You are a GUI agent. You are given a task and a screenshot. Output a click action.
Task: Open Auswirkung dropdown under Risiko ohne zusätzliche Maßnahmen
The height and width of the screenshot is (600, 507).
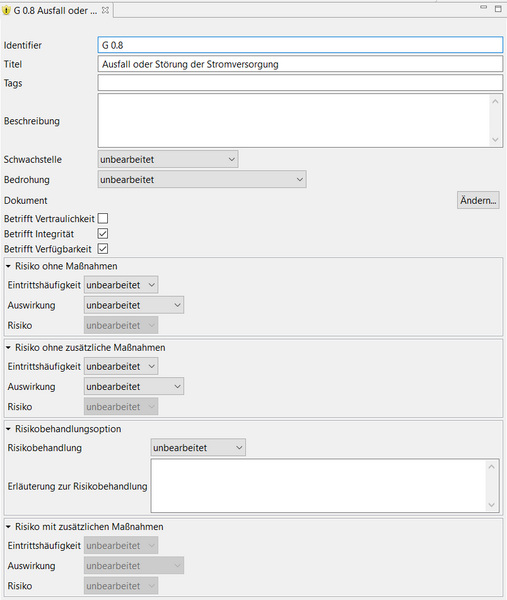[134, 386]
